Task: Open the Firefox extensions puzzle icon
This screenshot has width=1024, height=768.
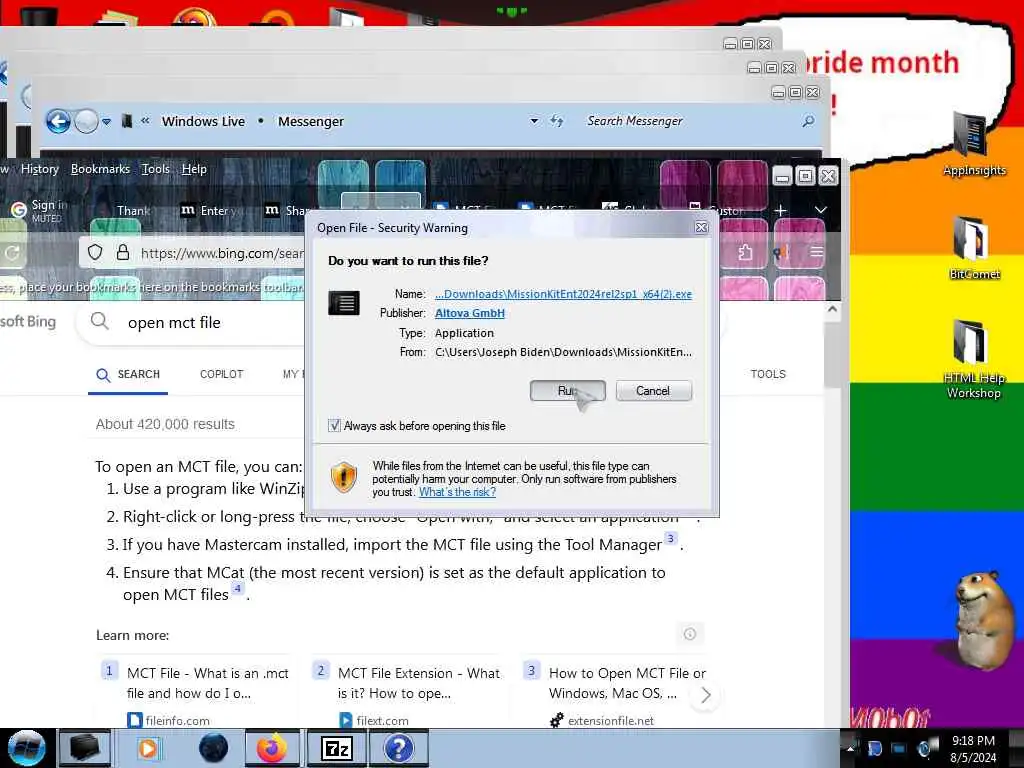Action: [745, 253]
